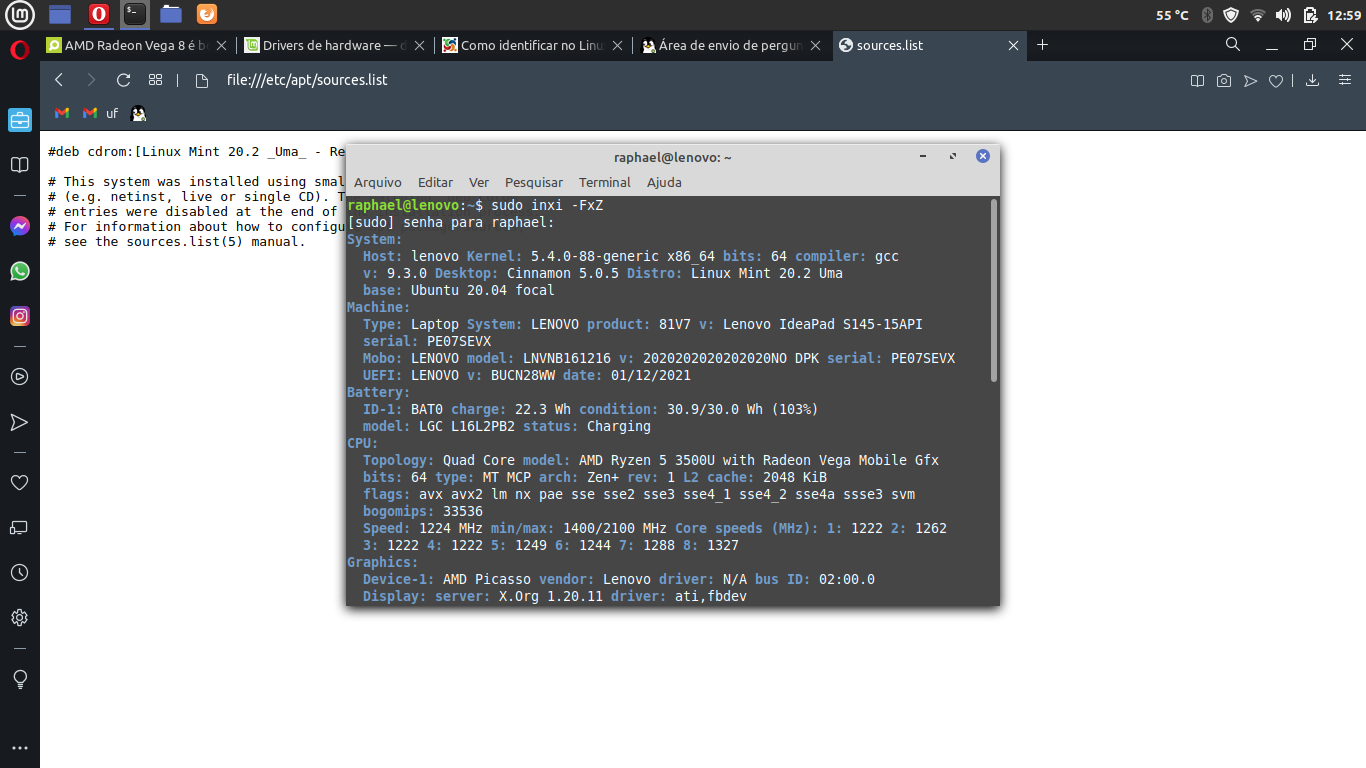Image resolution: width=1366 pixels, height=768 pixels.
Task: Open the Linux Mint start menu
Action: pos(20,14)
